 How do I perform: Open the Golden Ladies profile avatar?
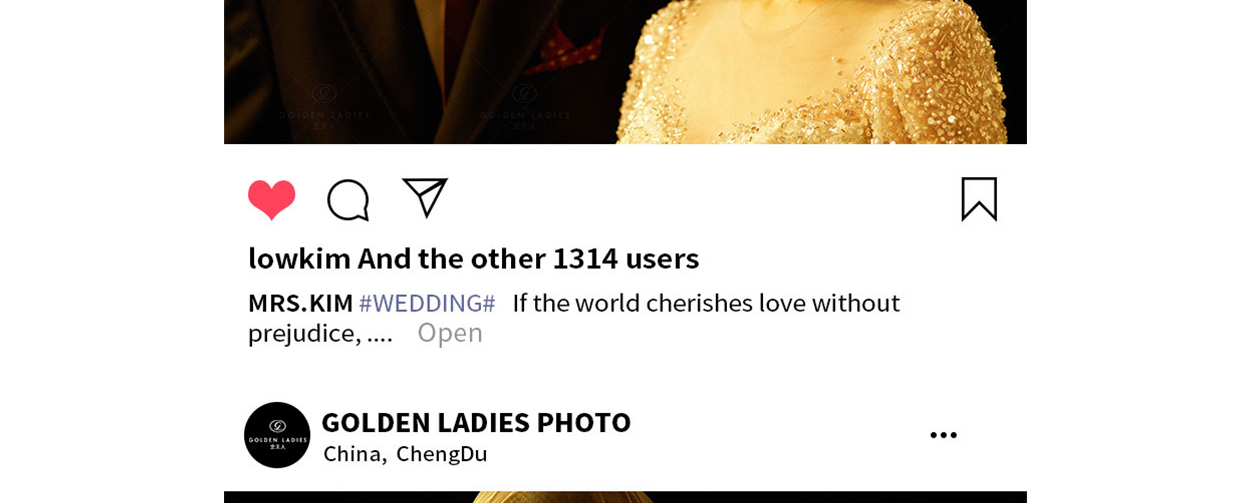(x=277, y=435)
